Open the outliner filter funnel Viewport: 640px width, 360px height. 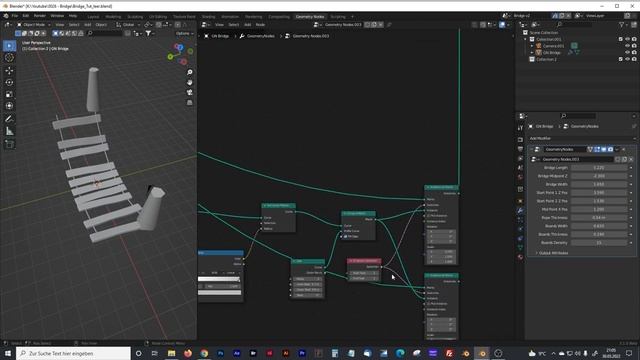[x=622, y=25]
